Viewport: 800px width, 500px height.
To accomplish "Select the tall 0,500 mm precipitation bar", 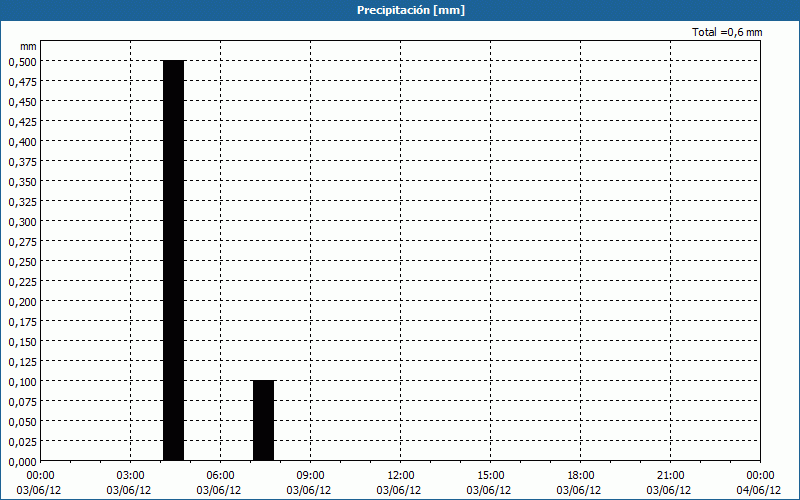I will pyautogui.click(x=173, y=261).
